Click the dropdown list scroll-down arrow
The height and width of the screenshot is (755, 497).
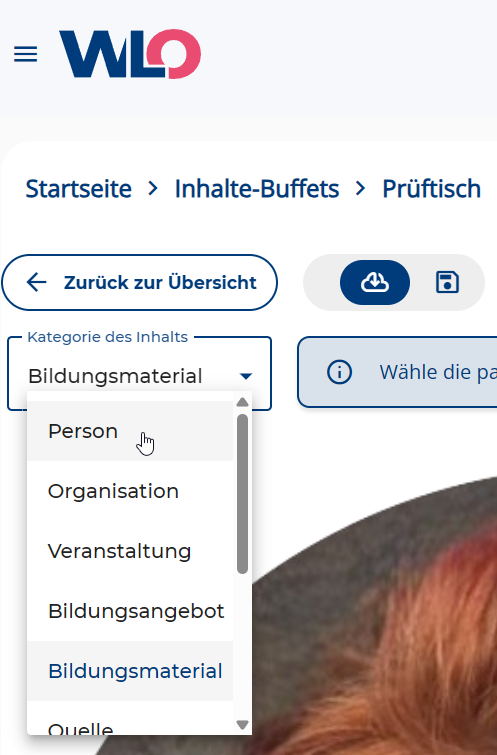[x=243, y=724]
